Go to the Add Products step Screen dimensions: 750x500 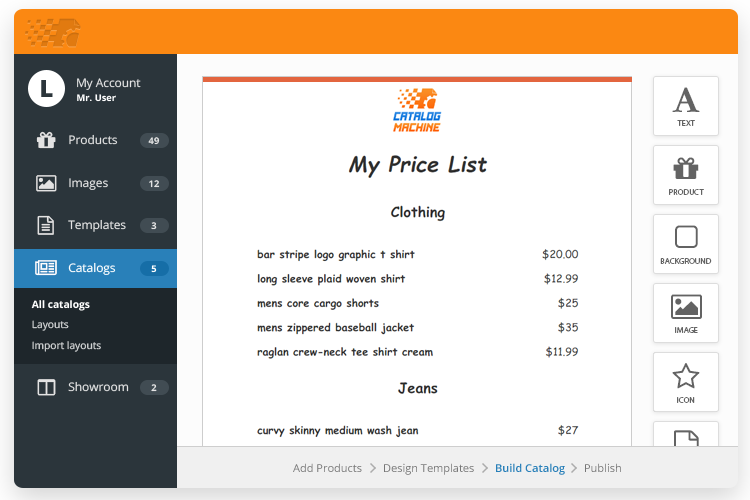pyautogui.click(x=327, y=468)
